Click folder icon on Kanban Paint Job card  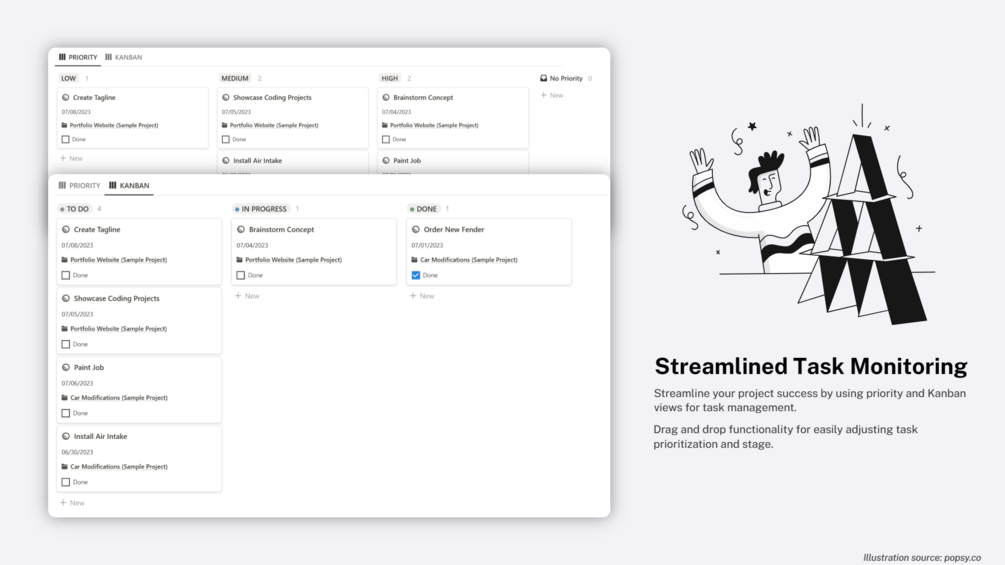click(x=65, y=398)
